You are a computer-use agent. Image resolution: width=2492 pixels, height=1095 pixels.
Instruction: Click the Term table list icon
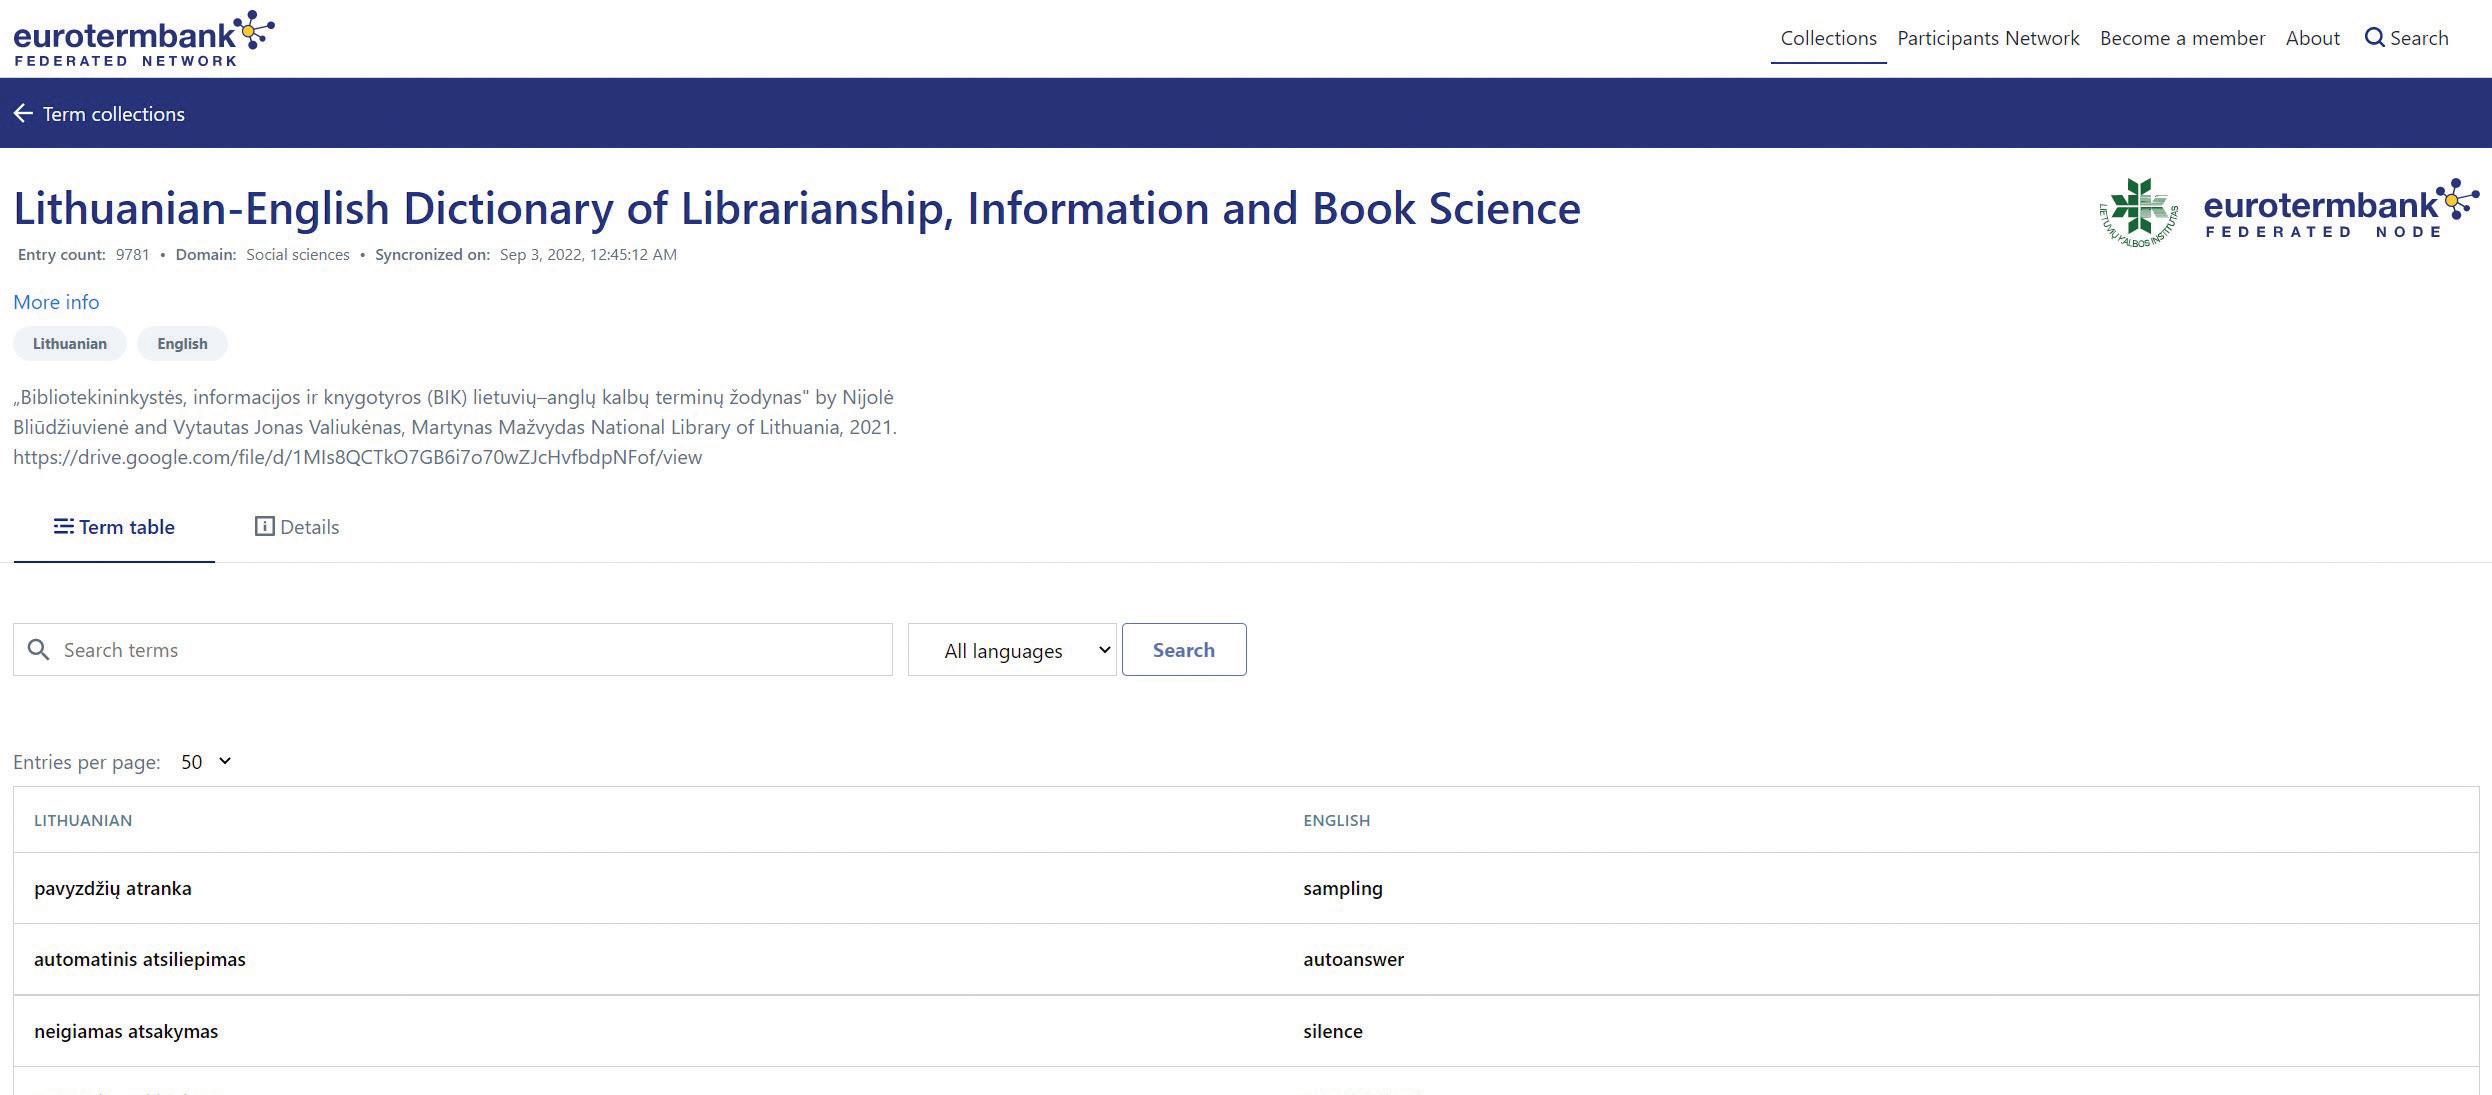[x=63, y=527]
